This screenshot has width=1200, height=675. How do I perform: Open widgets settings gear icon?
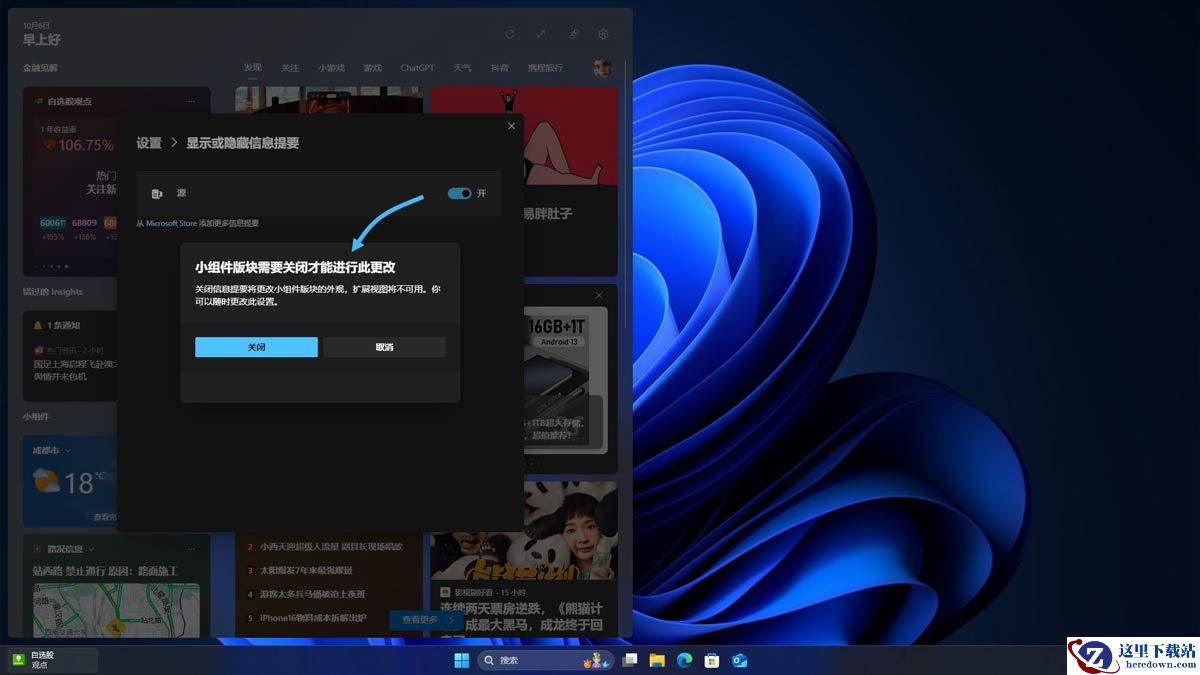604,34
